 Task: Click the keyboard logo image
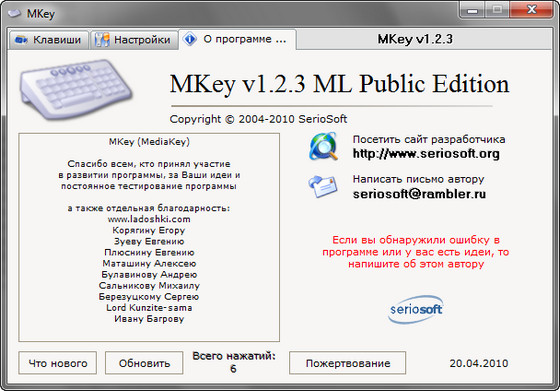pyautogui.click(x=76, y=90)
